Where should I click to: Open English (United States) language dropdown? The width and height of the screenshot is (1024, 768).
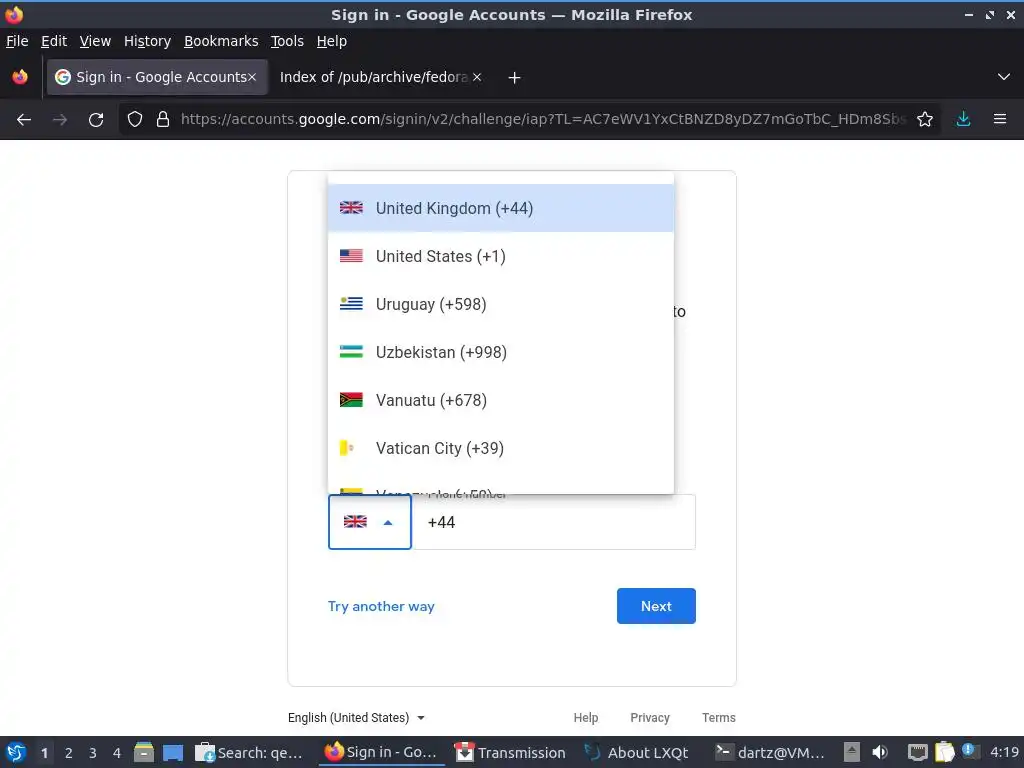pyautogui.click(x=357, y=718)
